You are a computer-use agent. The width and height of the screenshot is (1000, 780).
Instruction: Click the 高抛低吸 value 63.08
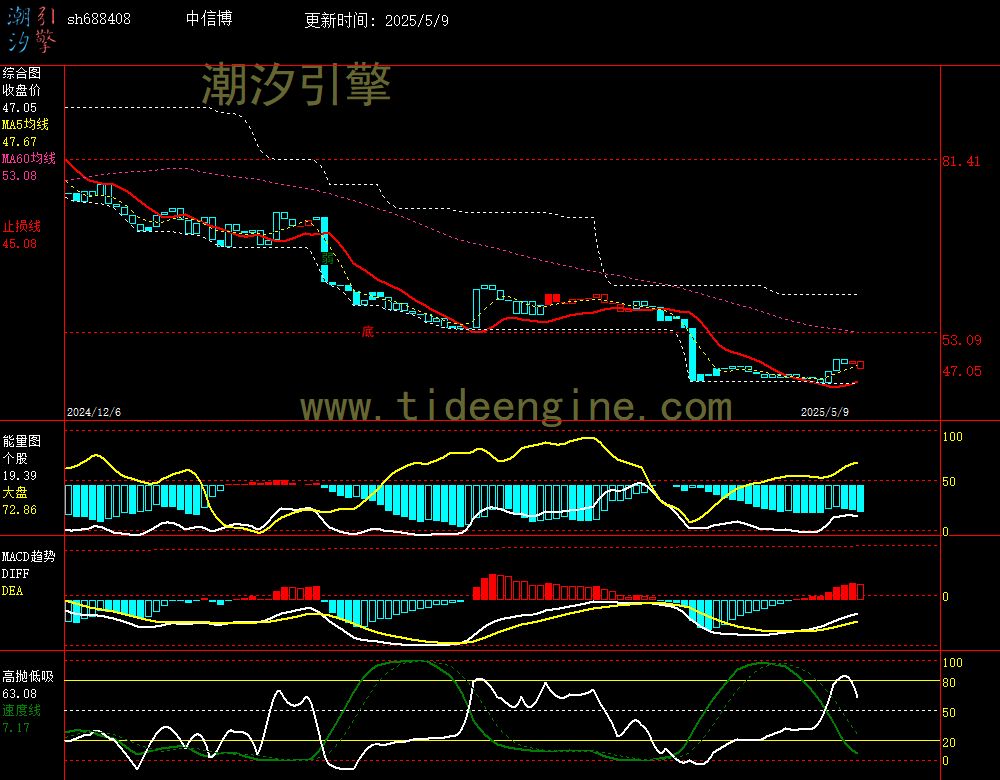point(20,694)
